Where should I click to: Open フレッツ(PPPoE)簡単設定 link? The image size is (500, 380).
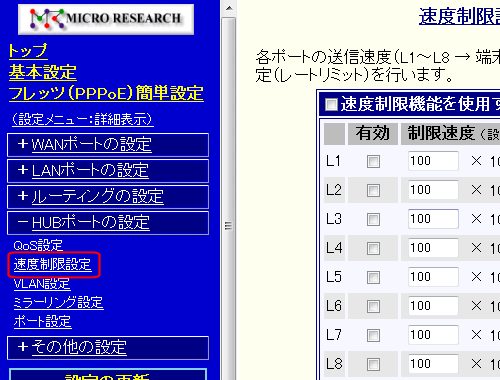(106, 93)
